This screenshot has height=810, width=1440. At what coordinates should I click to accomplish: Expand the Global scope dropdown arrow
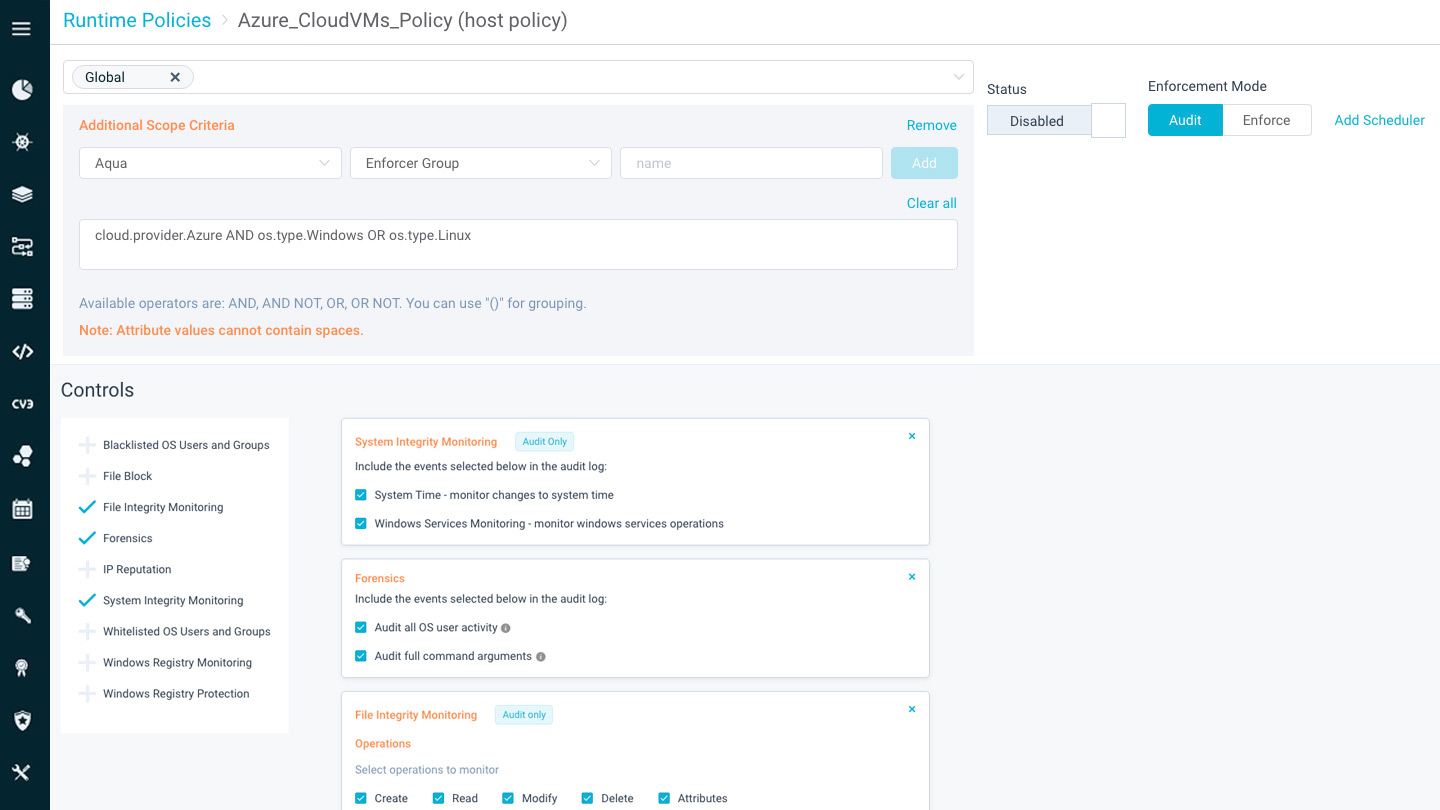coord(959,77)
